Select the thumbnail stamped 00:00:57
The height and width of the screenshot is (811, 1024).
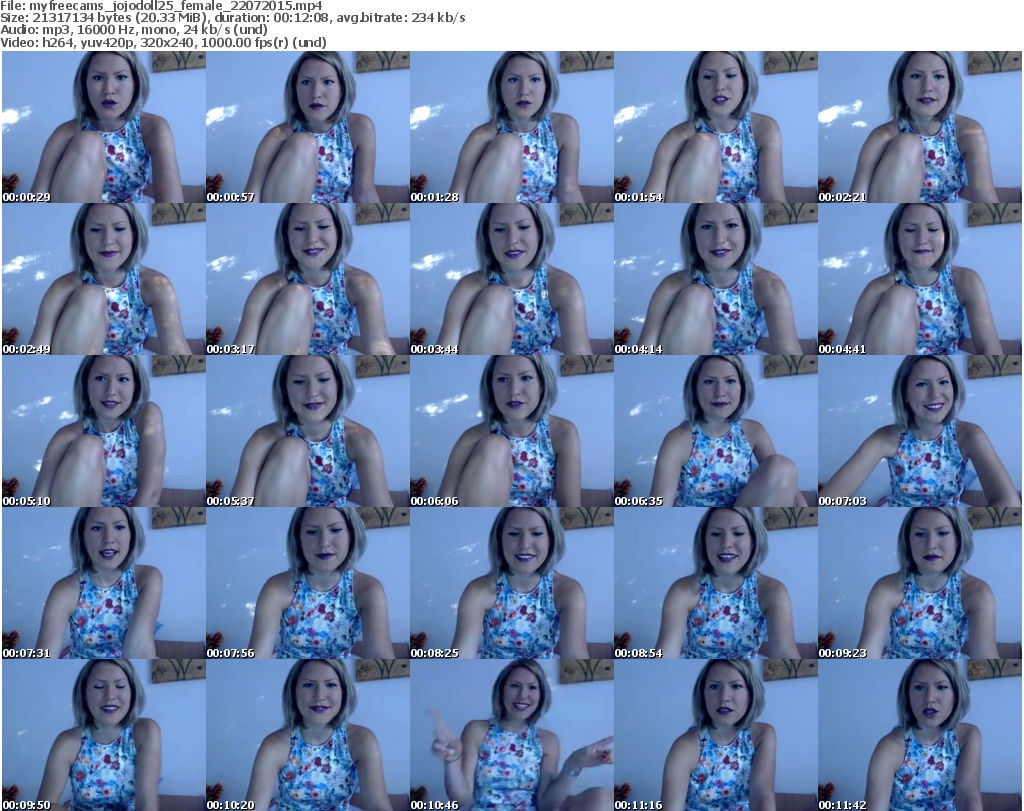tap(308, 127)
